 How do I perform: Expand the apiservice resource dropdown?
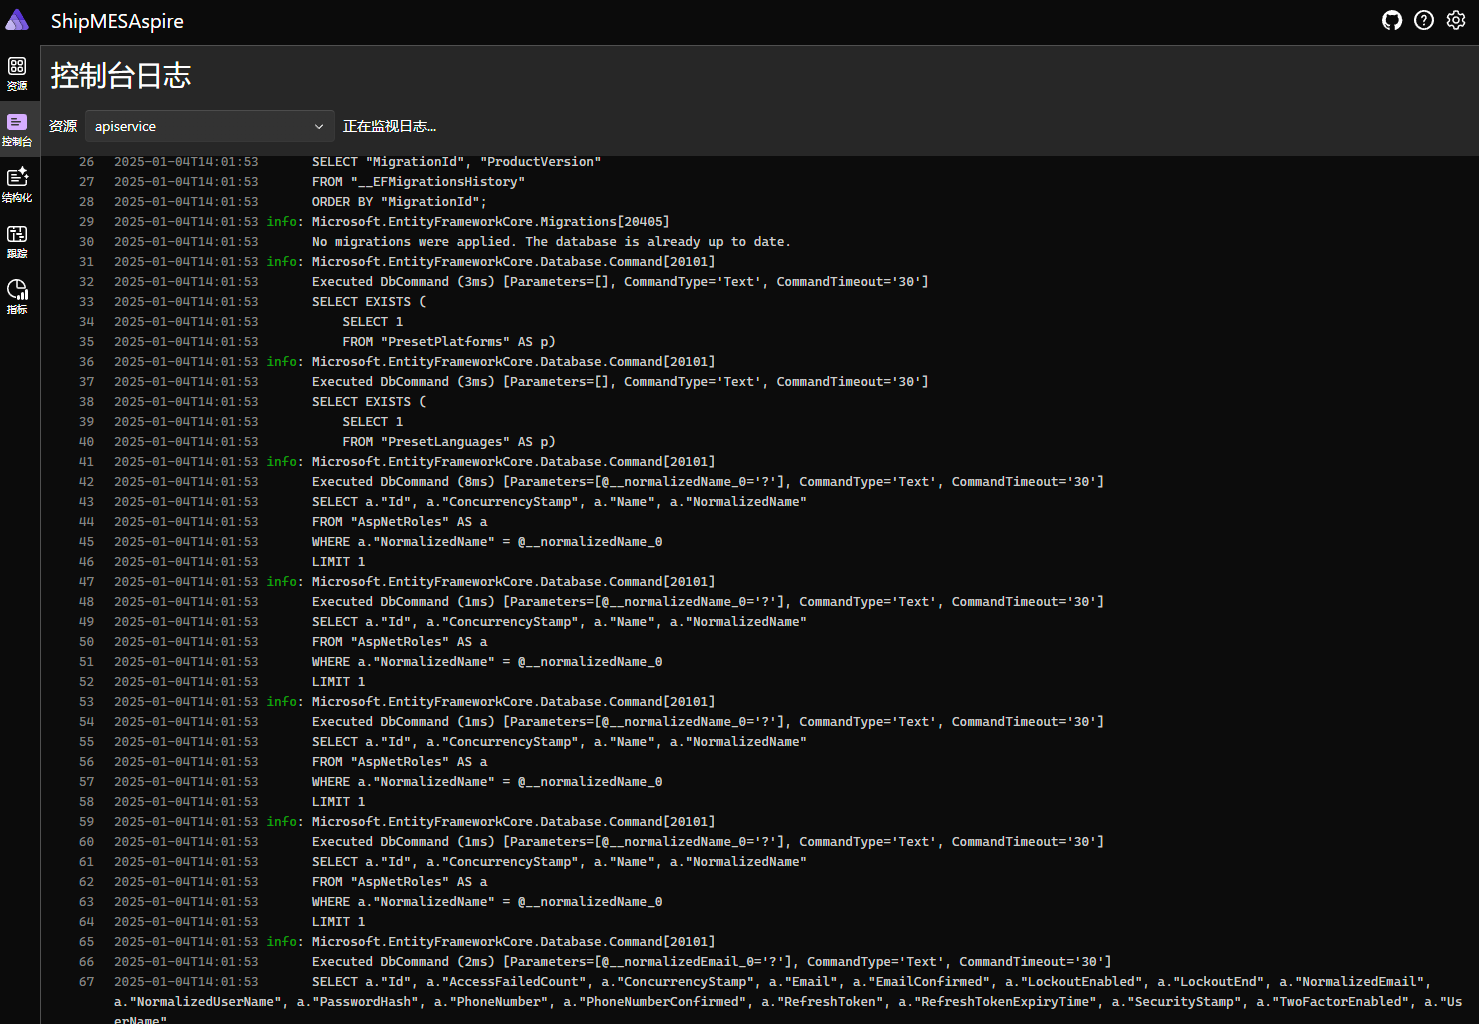(x=208, y=126)
